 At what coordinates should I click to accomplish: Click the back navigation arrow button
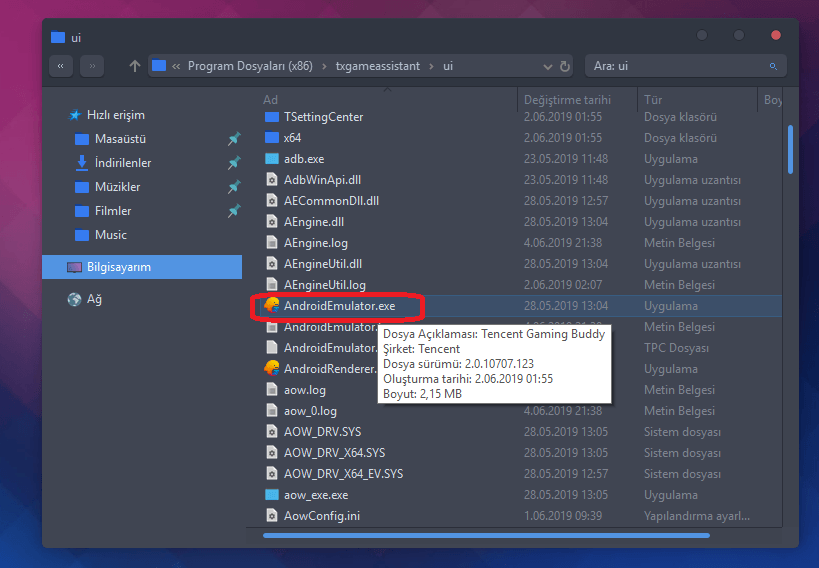(x=61, y=66)
